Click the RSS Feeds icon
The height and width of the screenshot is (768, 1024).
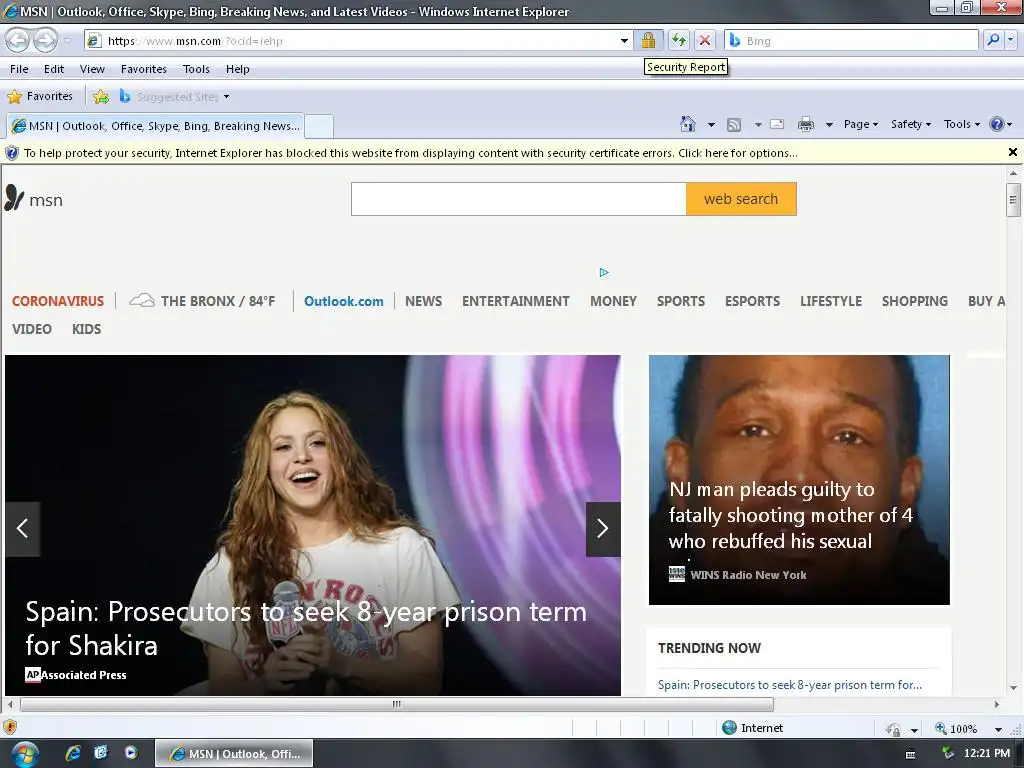pyautogui.click(x=734, y=124)
